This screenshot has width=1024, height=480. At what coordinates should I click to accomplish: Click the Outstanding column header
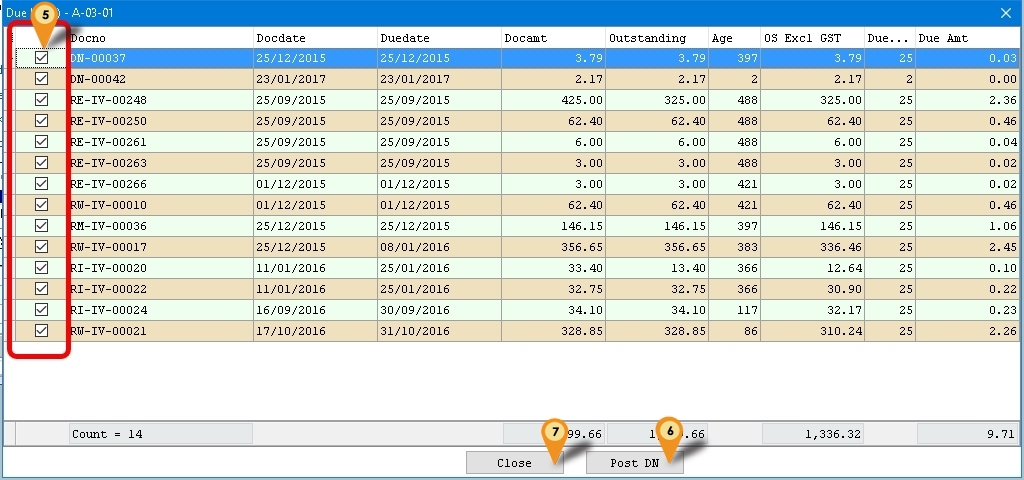pyautogui.click(x=656, y=38)
